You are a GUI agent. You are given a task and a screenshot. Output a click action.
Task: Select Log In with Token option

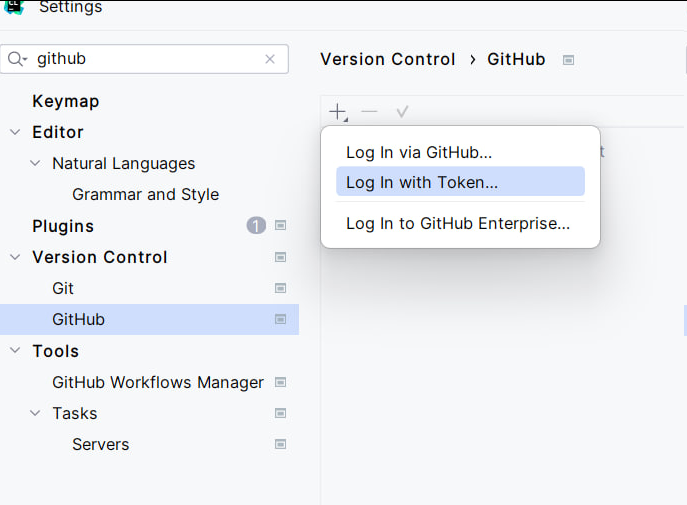[x=422, y=182]
